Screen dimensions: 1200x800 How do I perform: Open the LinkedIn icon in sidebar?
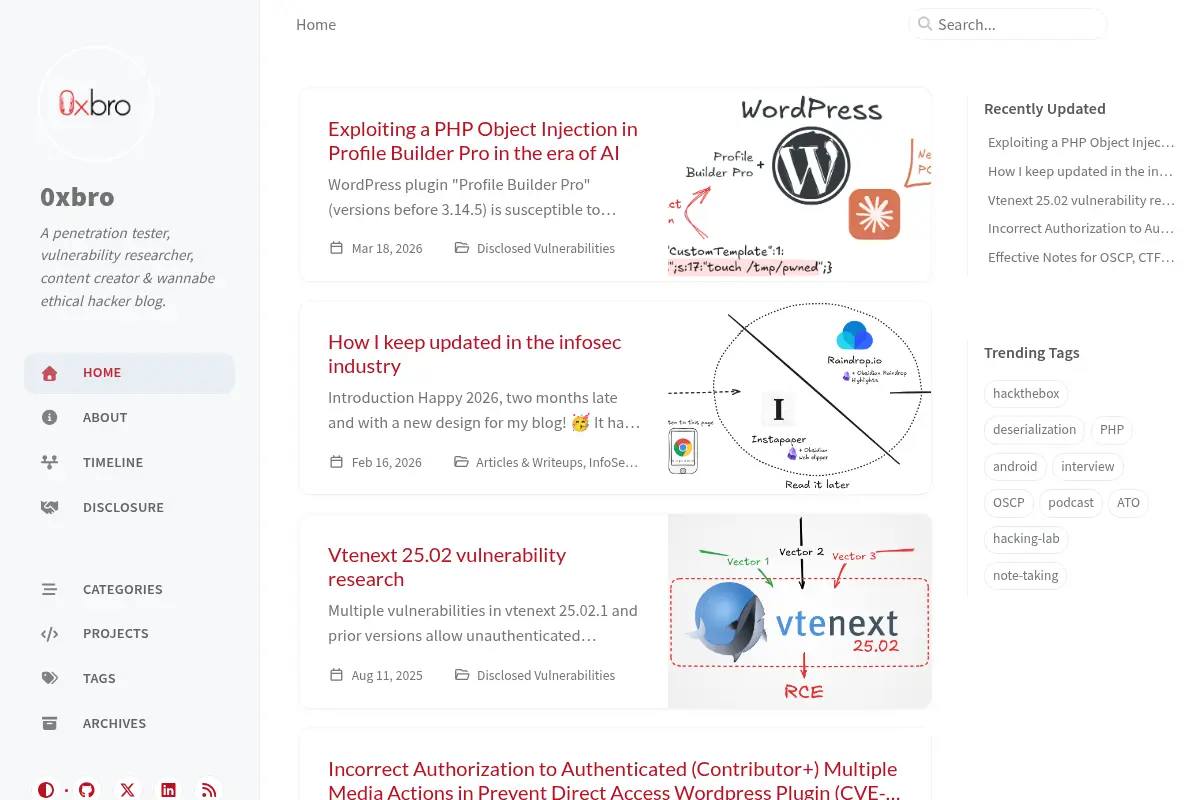[x=169, y=790]
